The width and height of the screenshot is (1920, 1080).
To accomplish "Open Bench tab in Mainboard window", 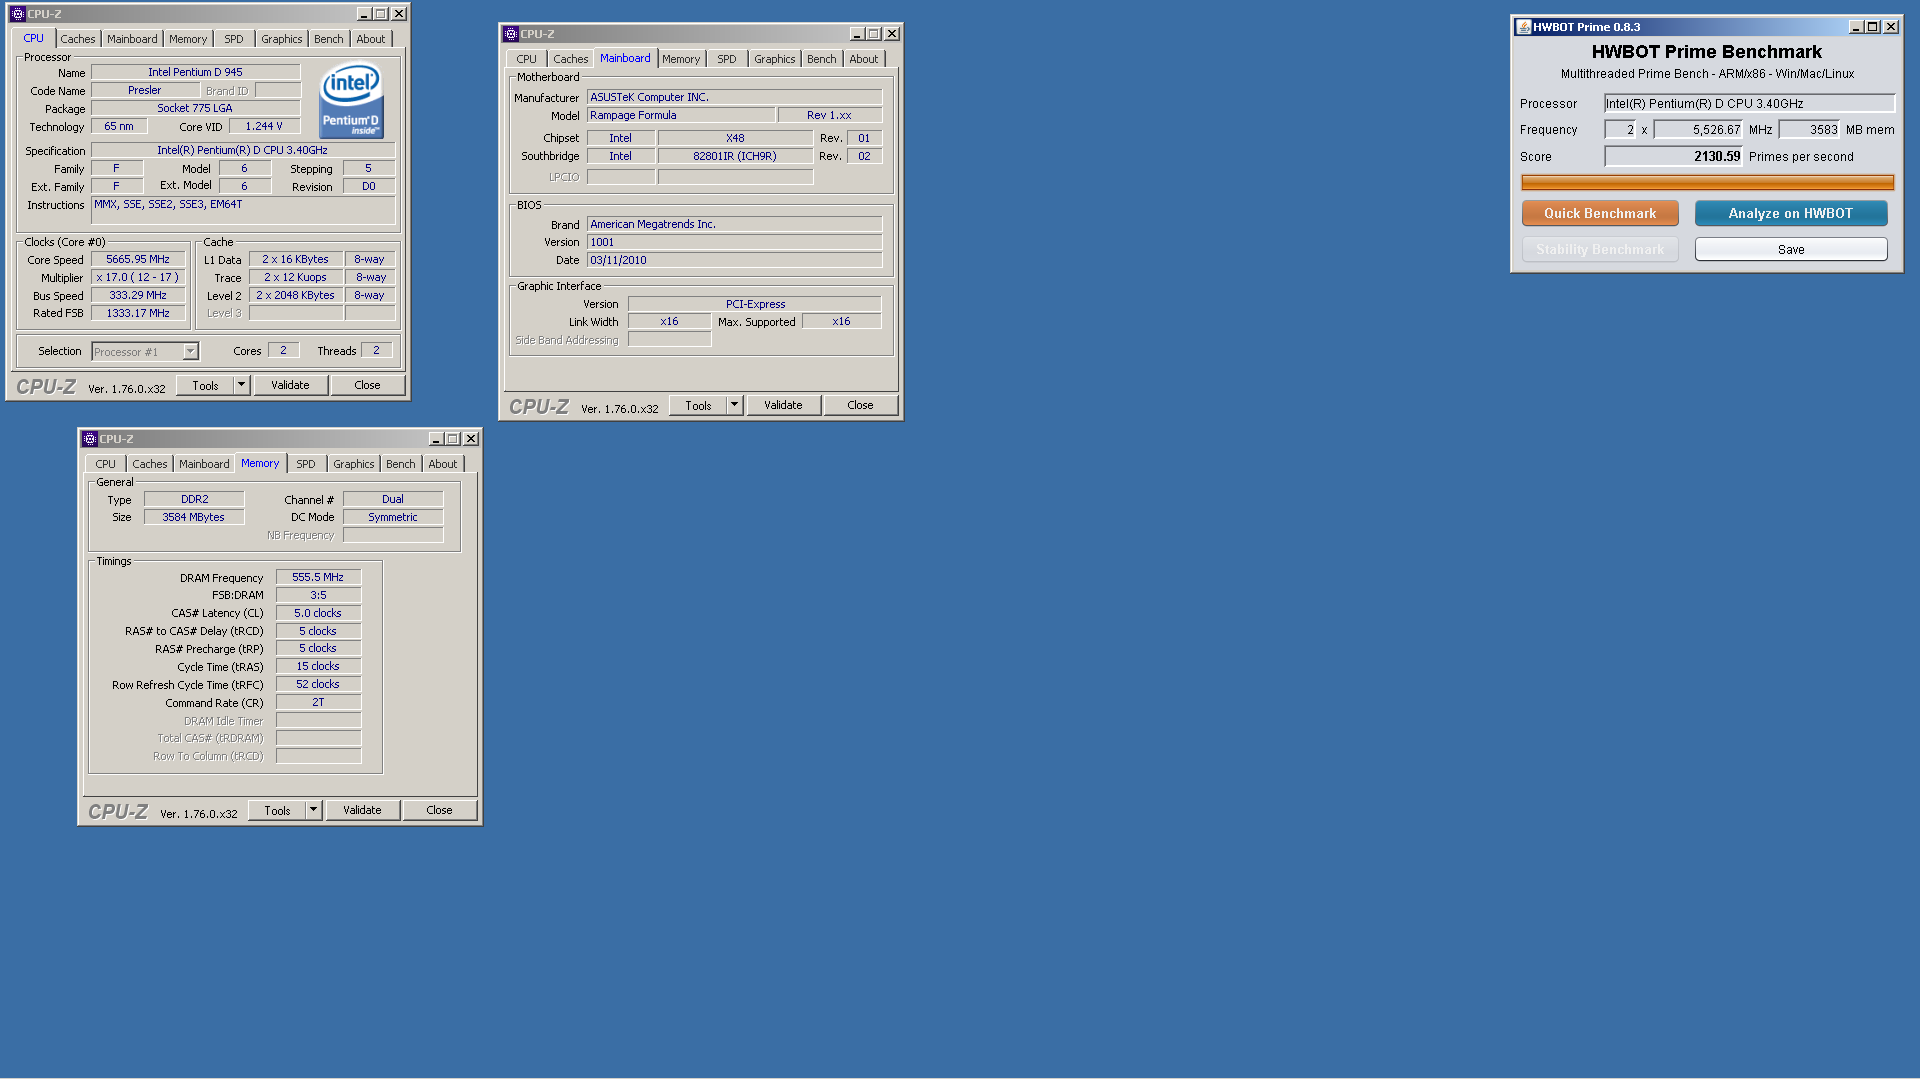I will 822,59.
